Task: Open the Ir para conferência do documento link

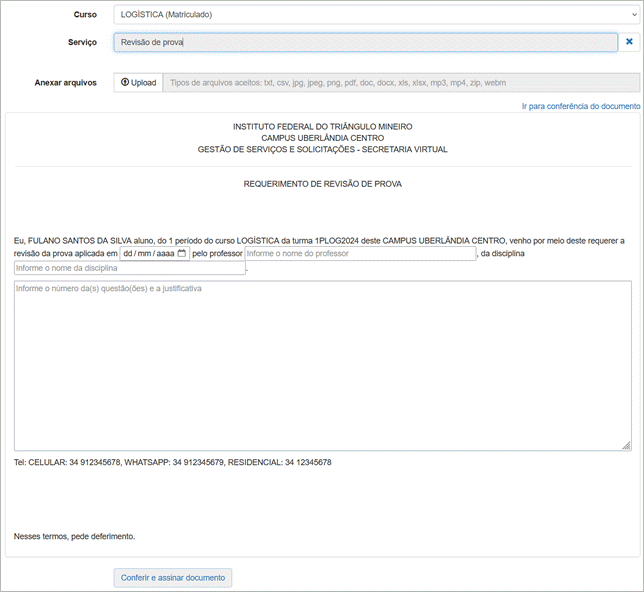Action: 581,106
